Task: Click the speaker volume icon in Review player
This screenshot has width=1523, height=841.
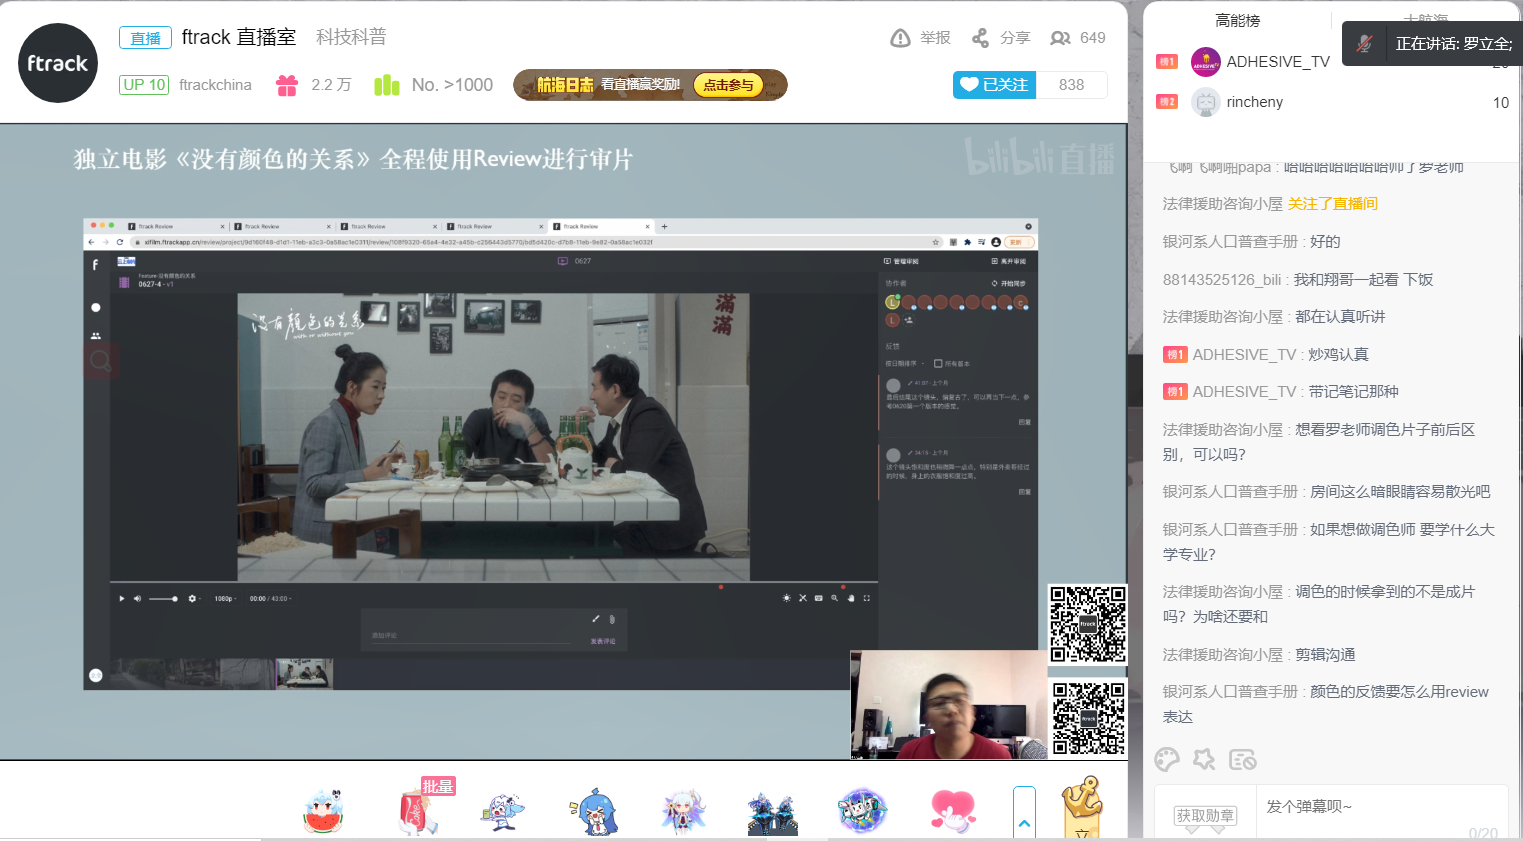Action: tap(137, 598)
